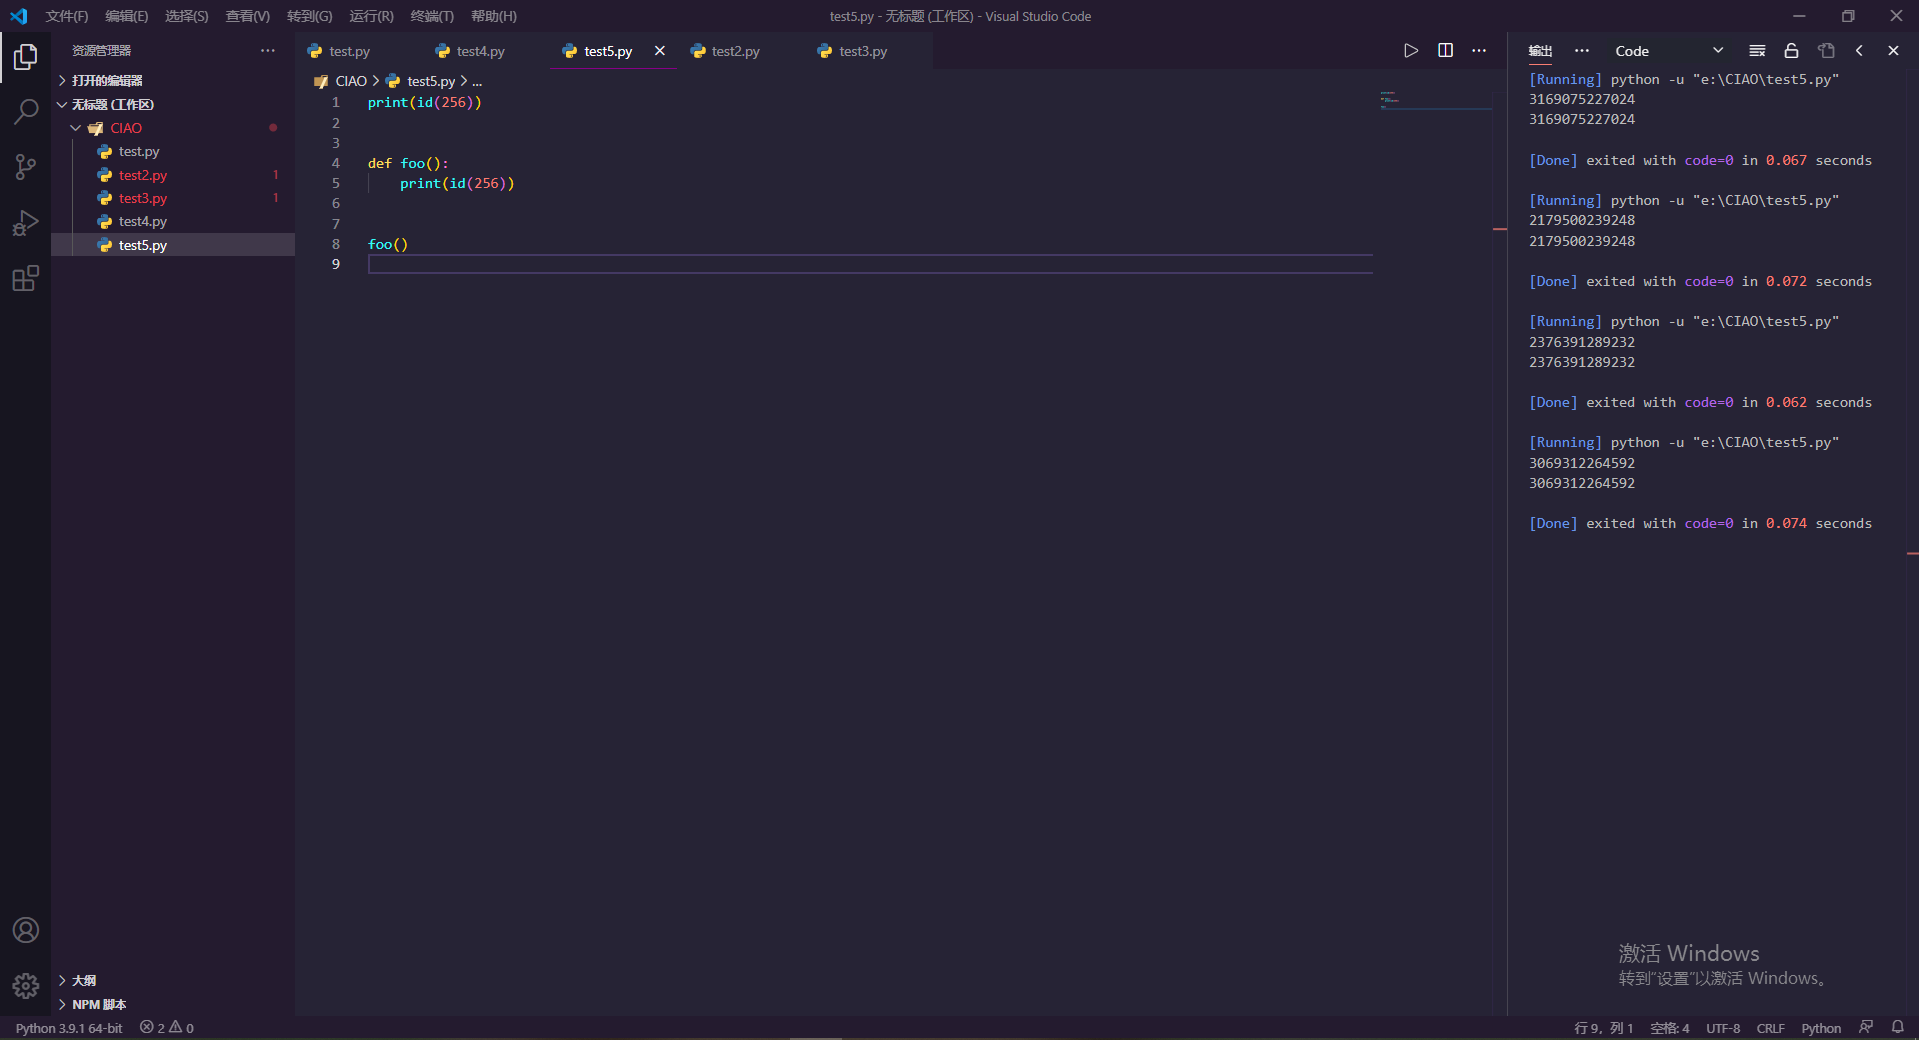The width and height of the screenshot is (1919, 1040).
Task: Click the editor minimap preview
Action: click(x=1436, y=100)
